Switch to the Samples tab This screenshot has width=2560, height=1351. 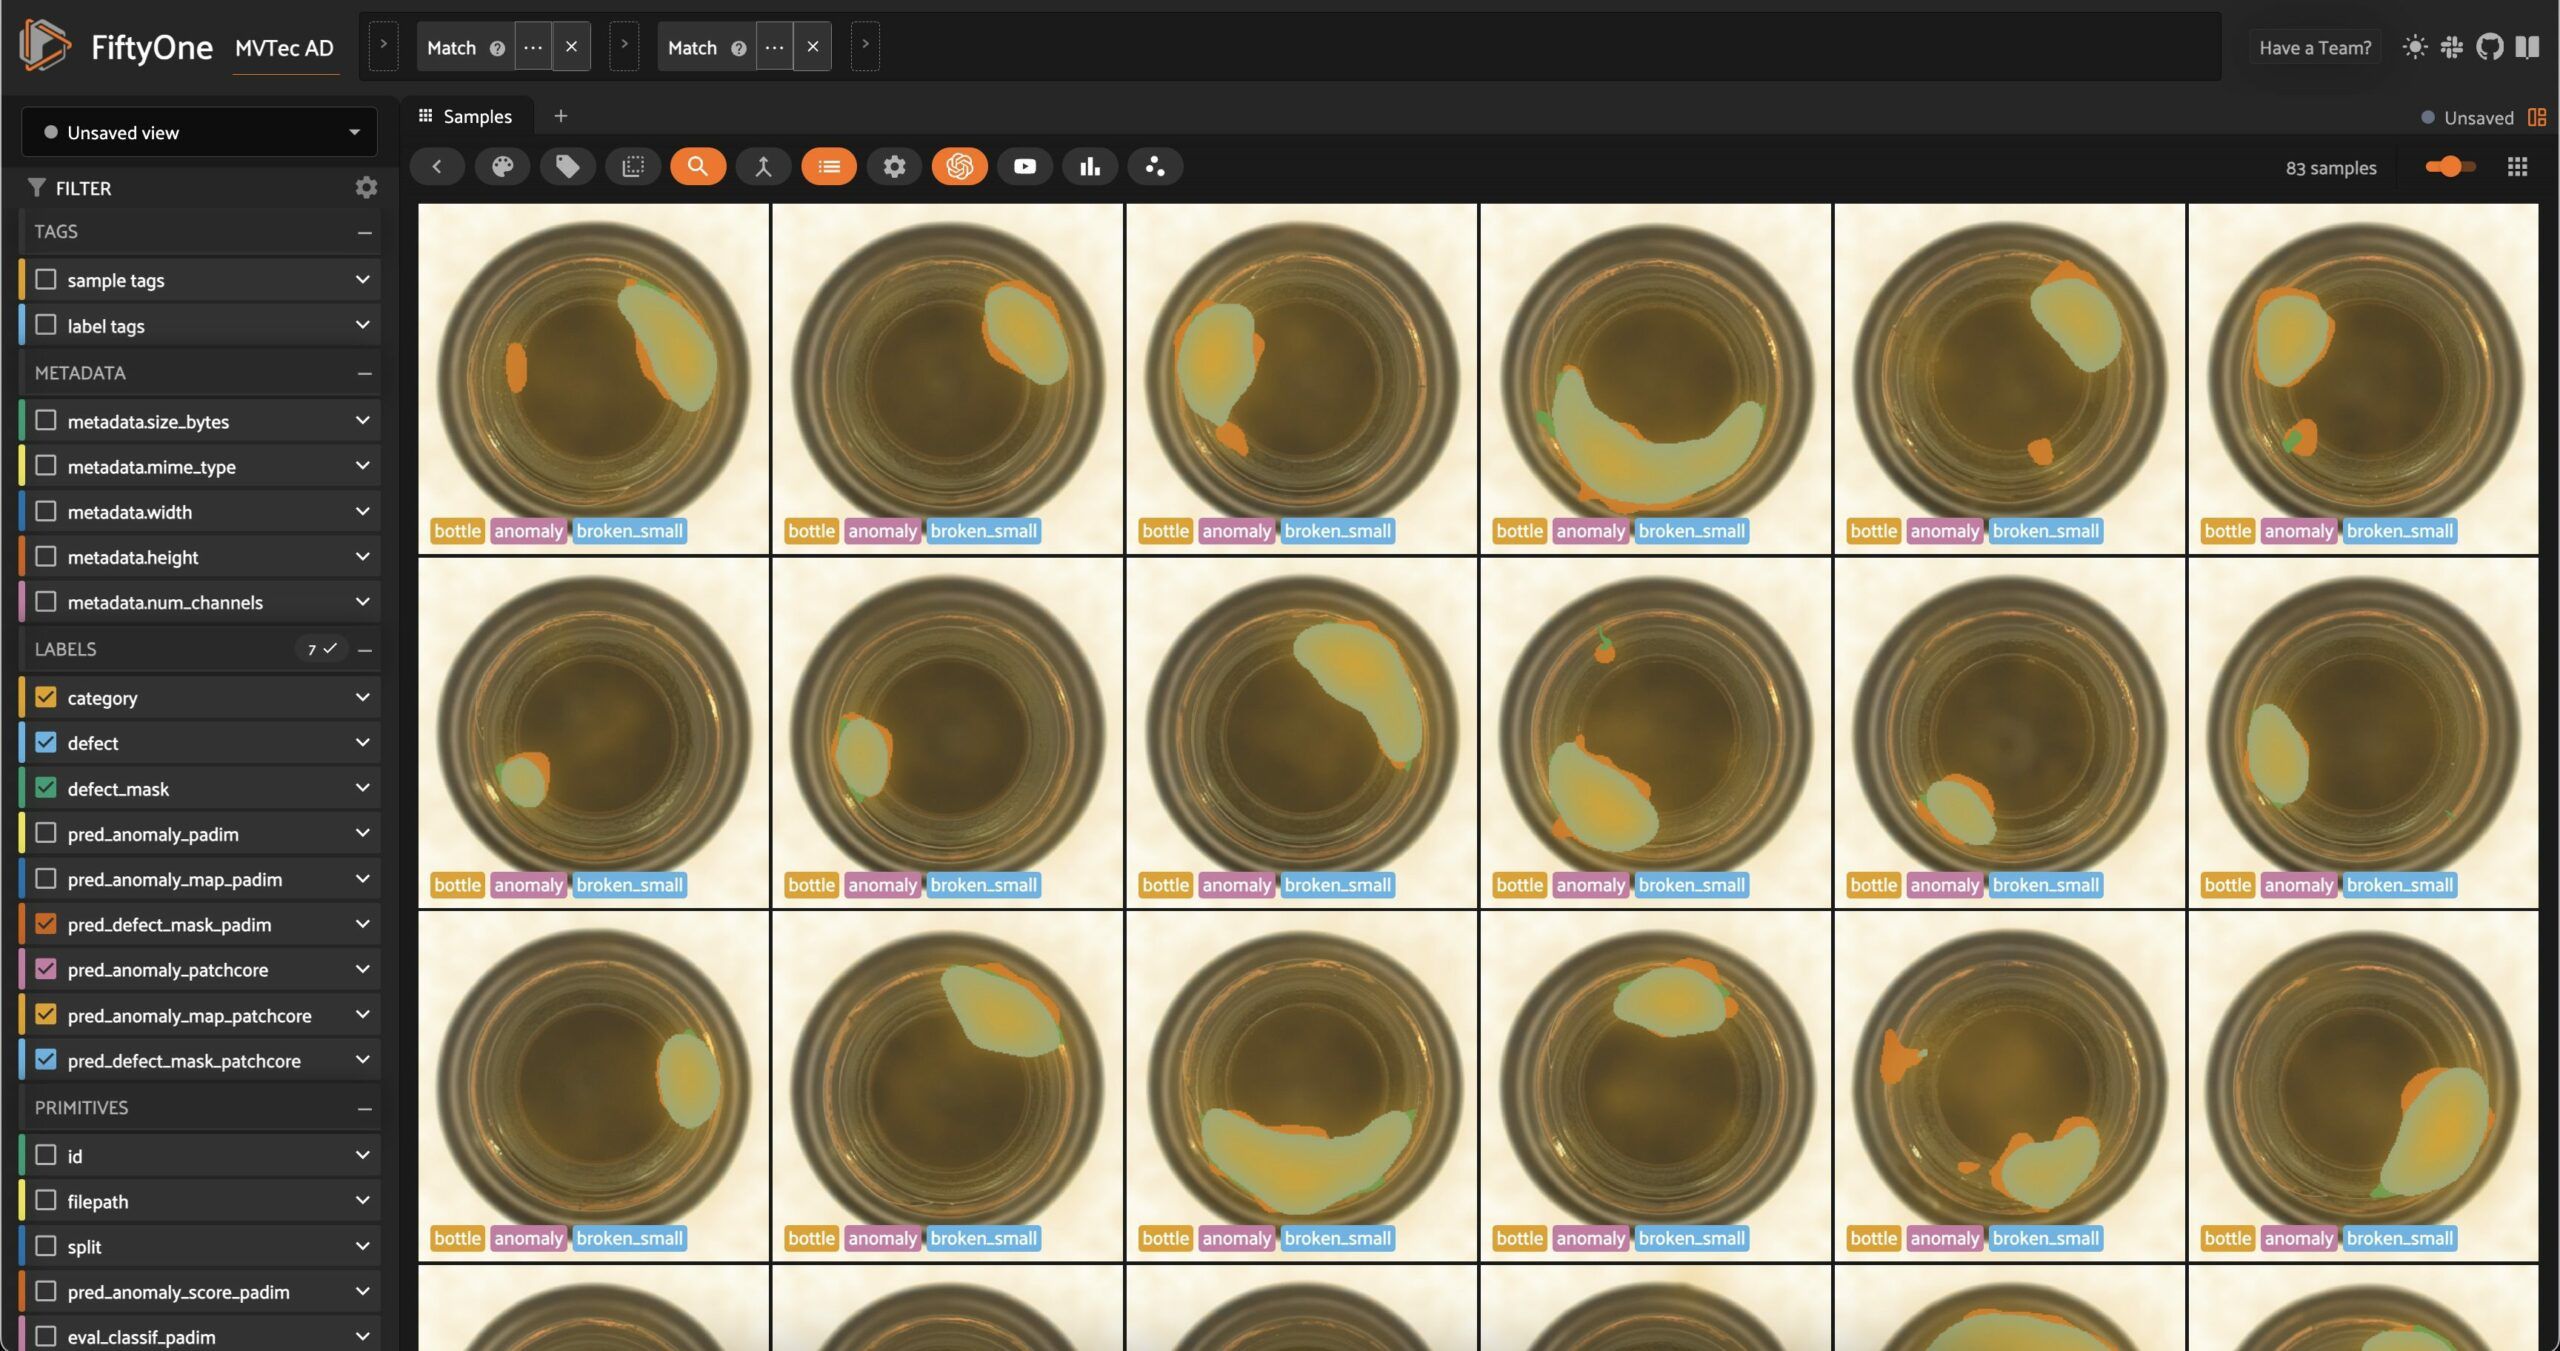coord(466,116)
